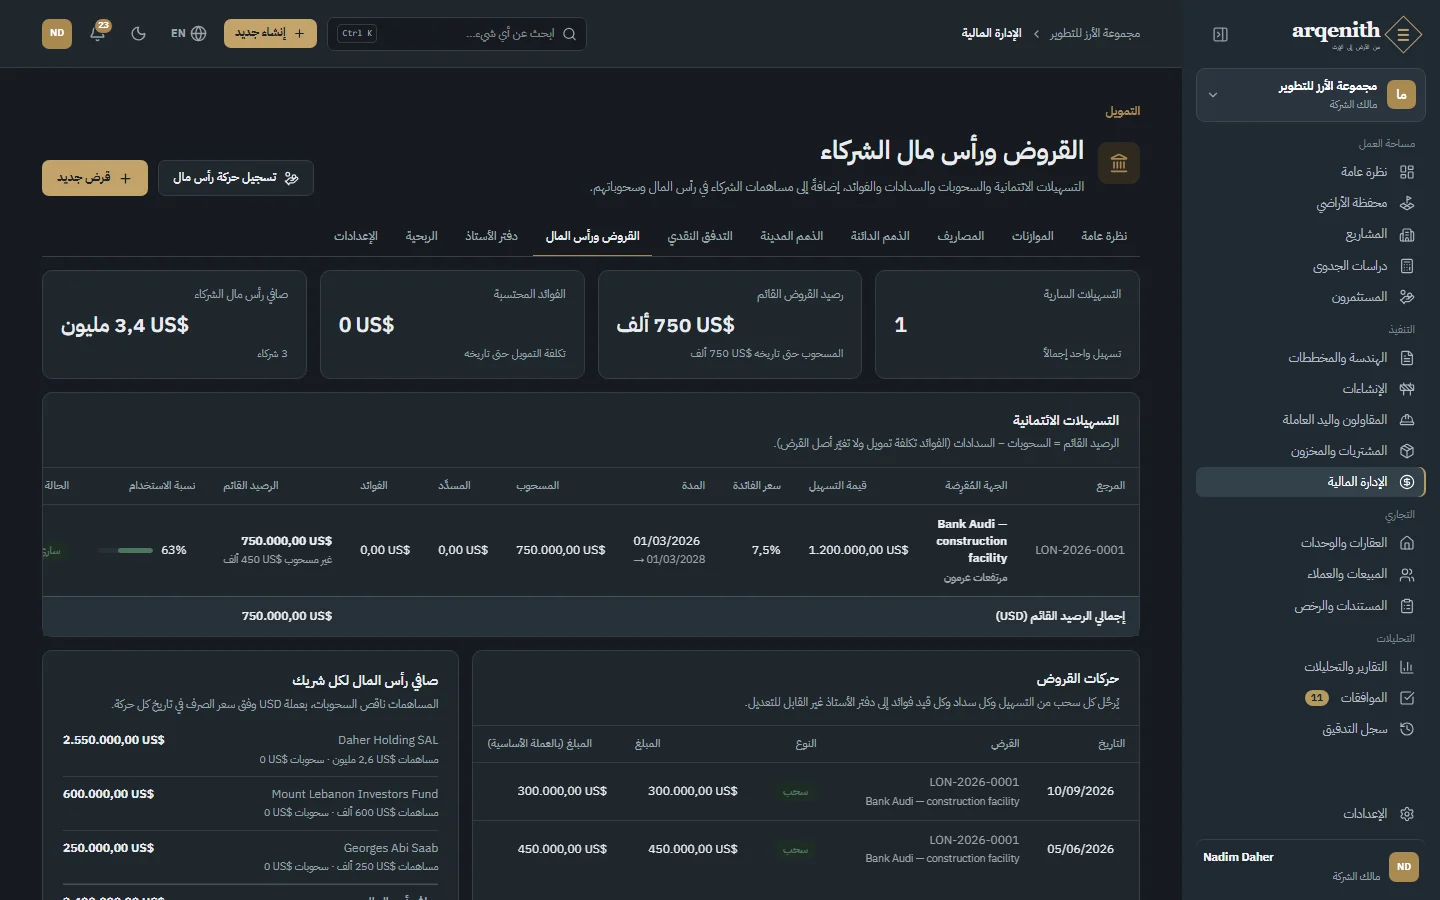Open notifications bell with 23 badge
The image size is (1440, 900).
pos(98,33)
